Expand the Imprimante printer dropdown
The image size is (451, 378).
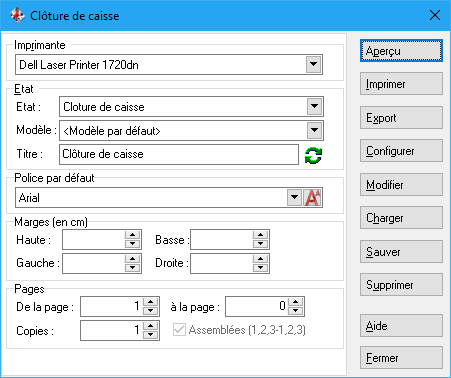pyautogui.click(x=313, y=64)
